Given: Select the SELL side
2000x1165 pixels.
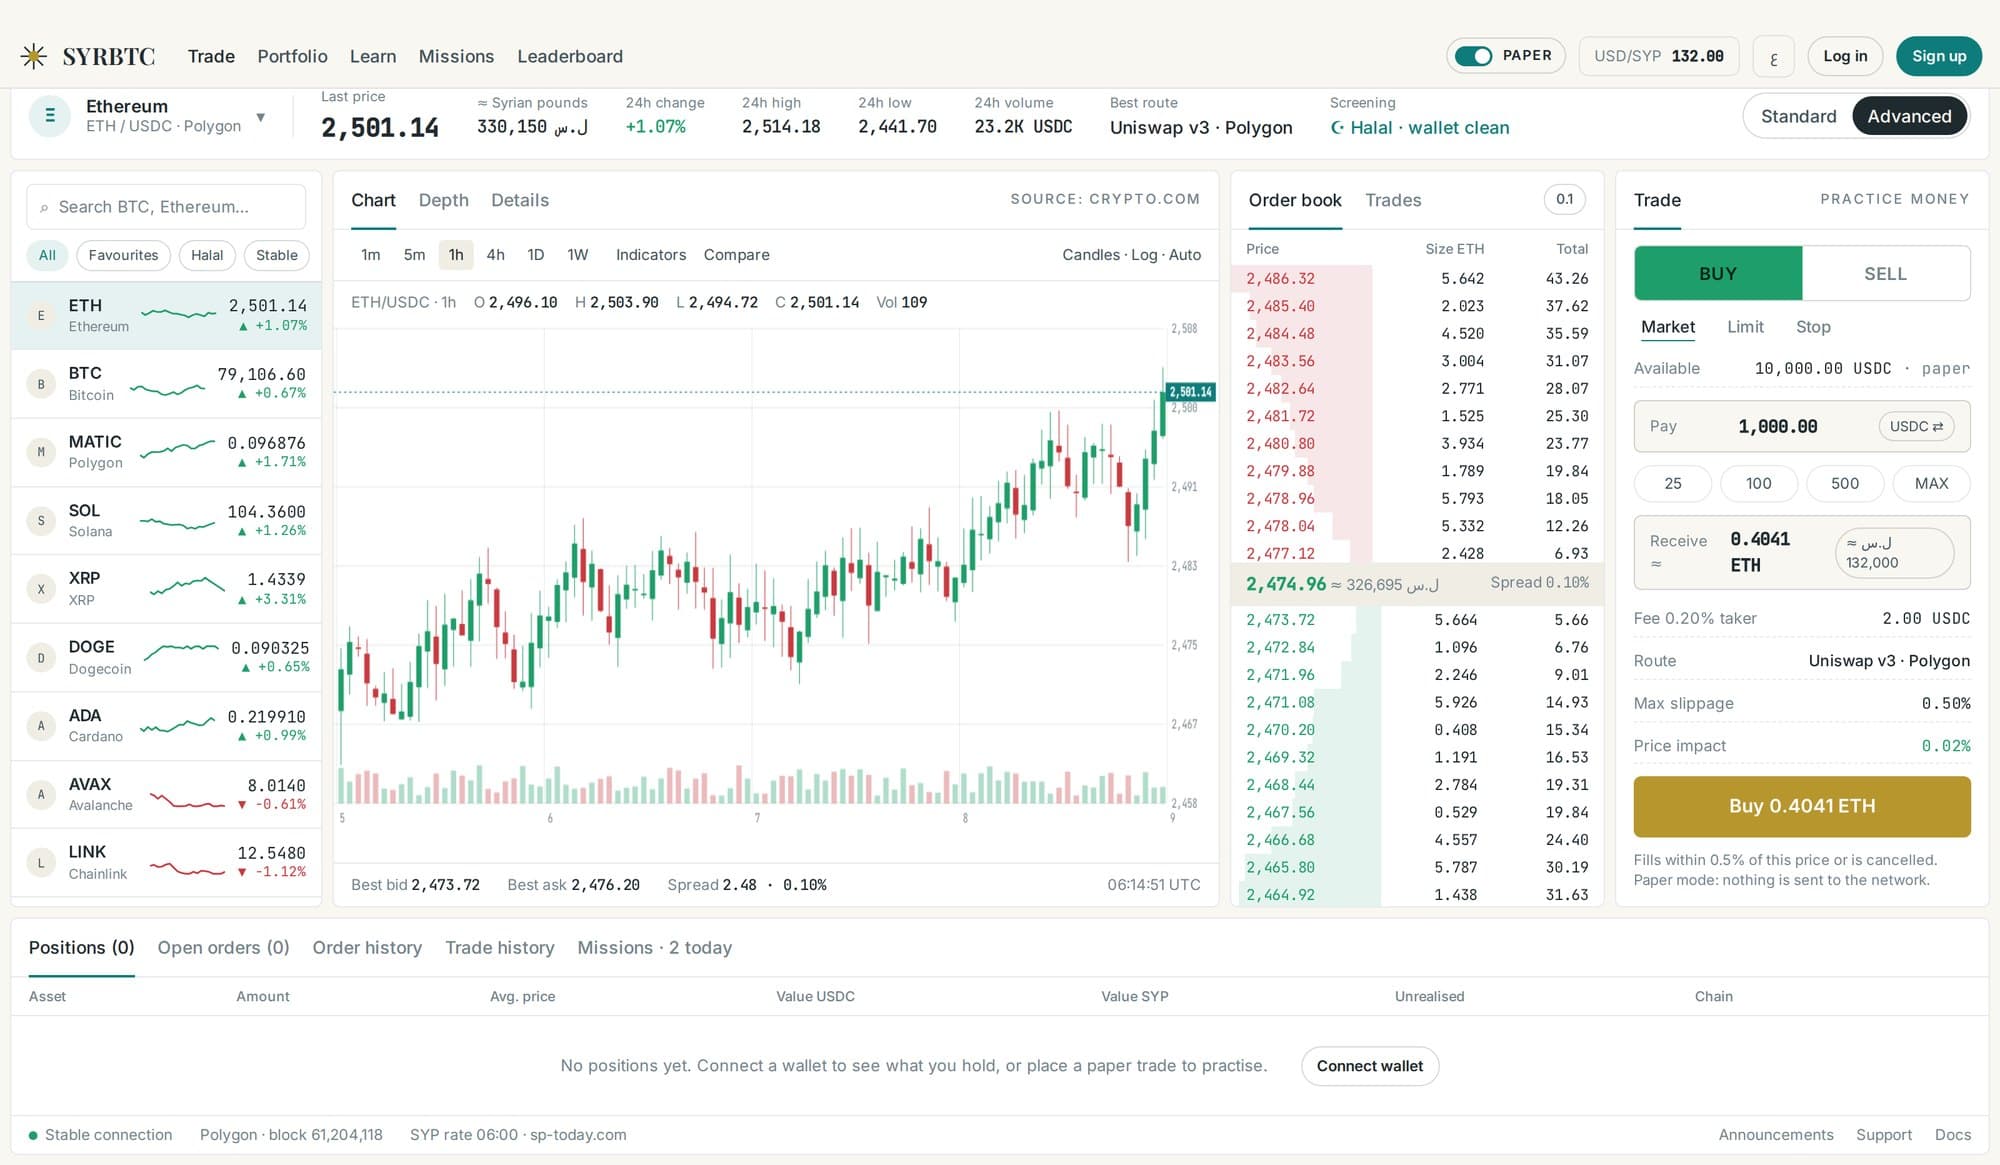Looking at the screenshot, I should 1885,273.
